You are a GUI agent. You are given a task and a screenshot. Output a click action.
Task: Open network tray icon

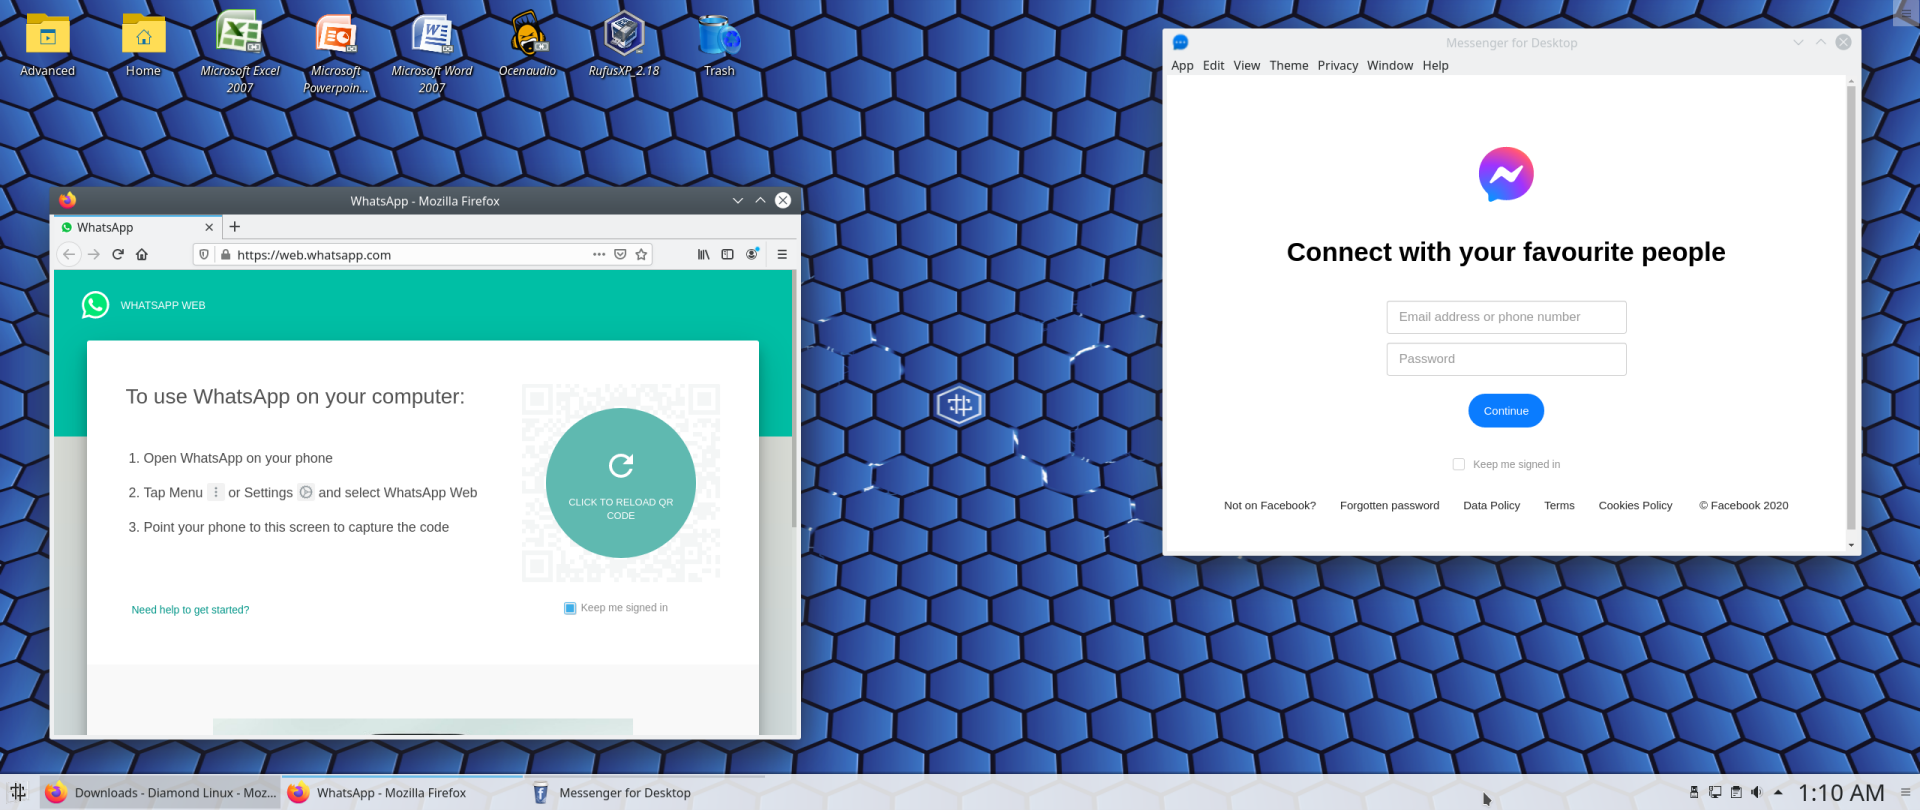click(x=1715, y=792)
